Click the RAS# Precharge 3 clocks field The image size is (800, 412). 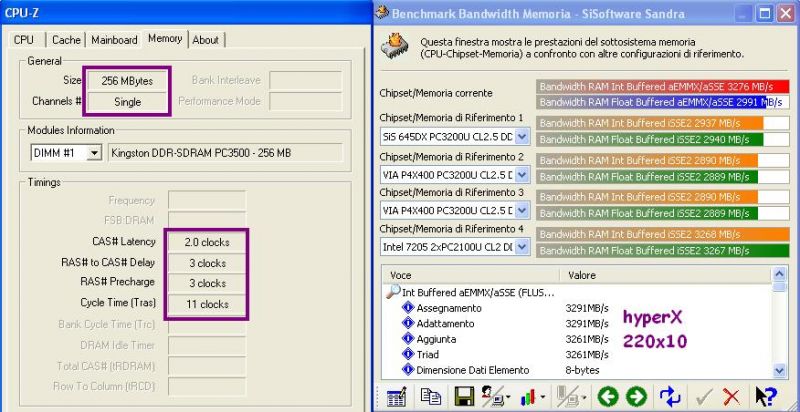tap(207, 284)
